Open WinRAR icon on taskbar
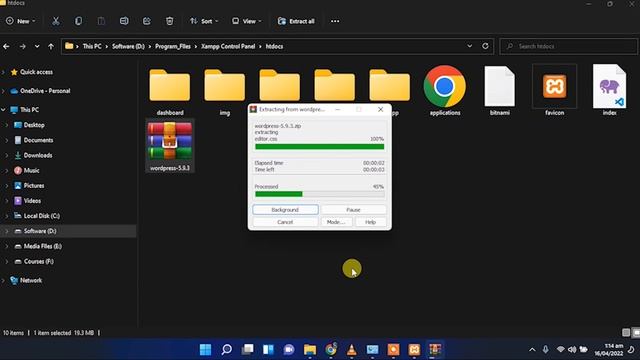Screen dimensions: 640x360 pos(435,349)
